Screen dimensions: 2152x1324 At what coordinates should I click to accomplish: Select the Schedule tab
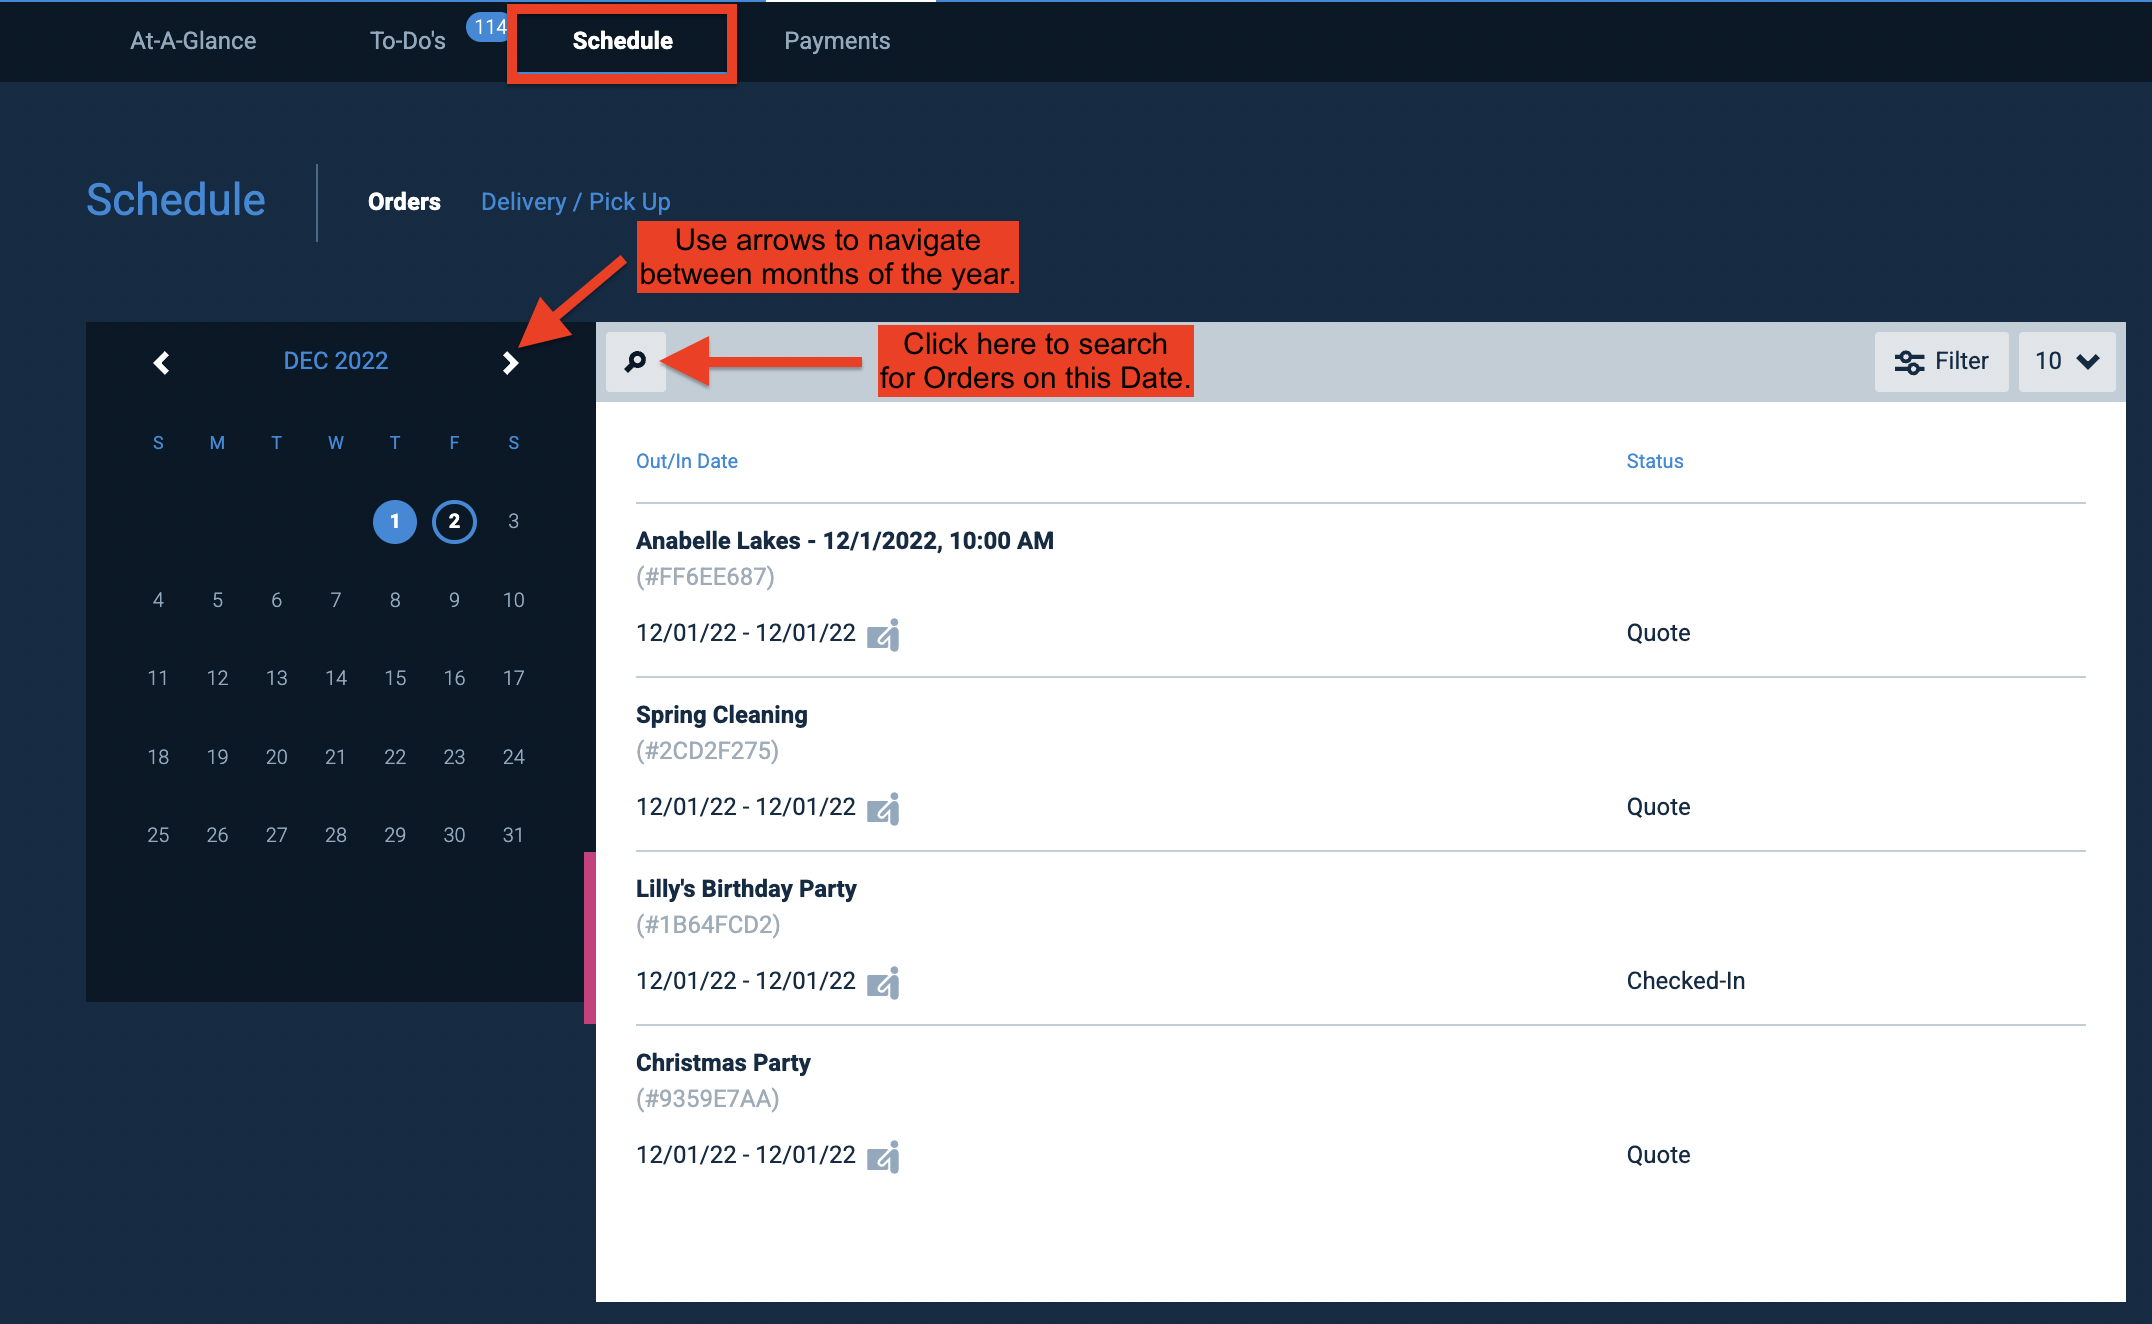tap(622, 41)
